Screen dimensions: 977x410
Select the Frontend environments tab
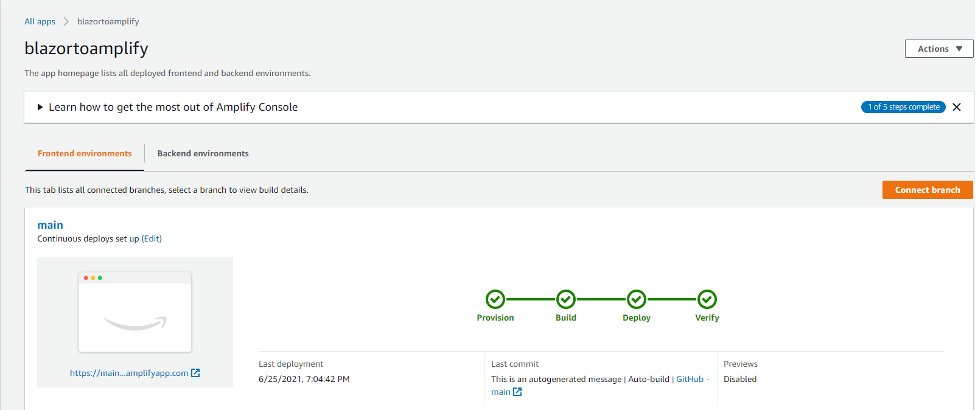(x=84, y=154)
